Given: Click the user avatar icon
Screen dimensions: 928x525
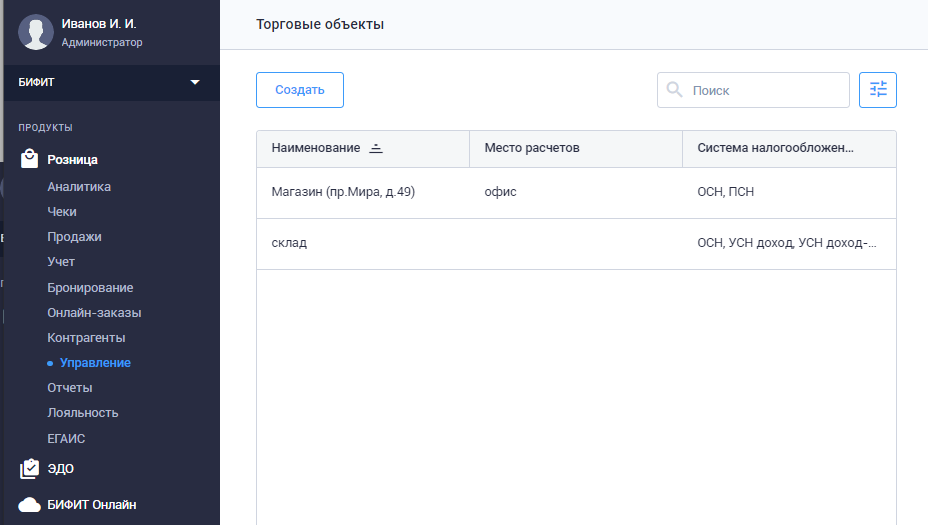Looking at the screenshot, I should [36, 32].
